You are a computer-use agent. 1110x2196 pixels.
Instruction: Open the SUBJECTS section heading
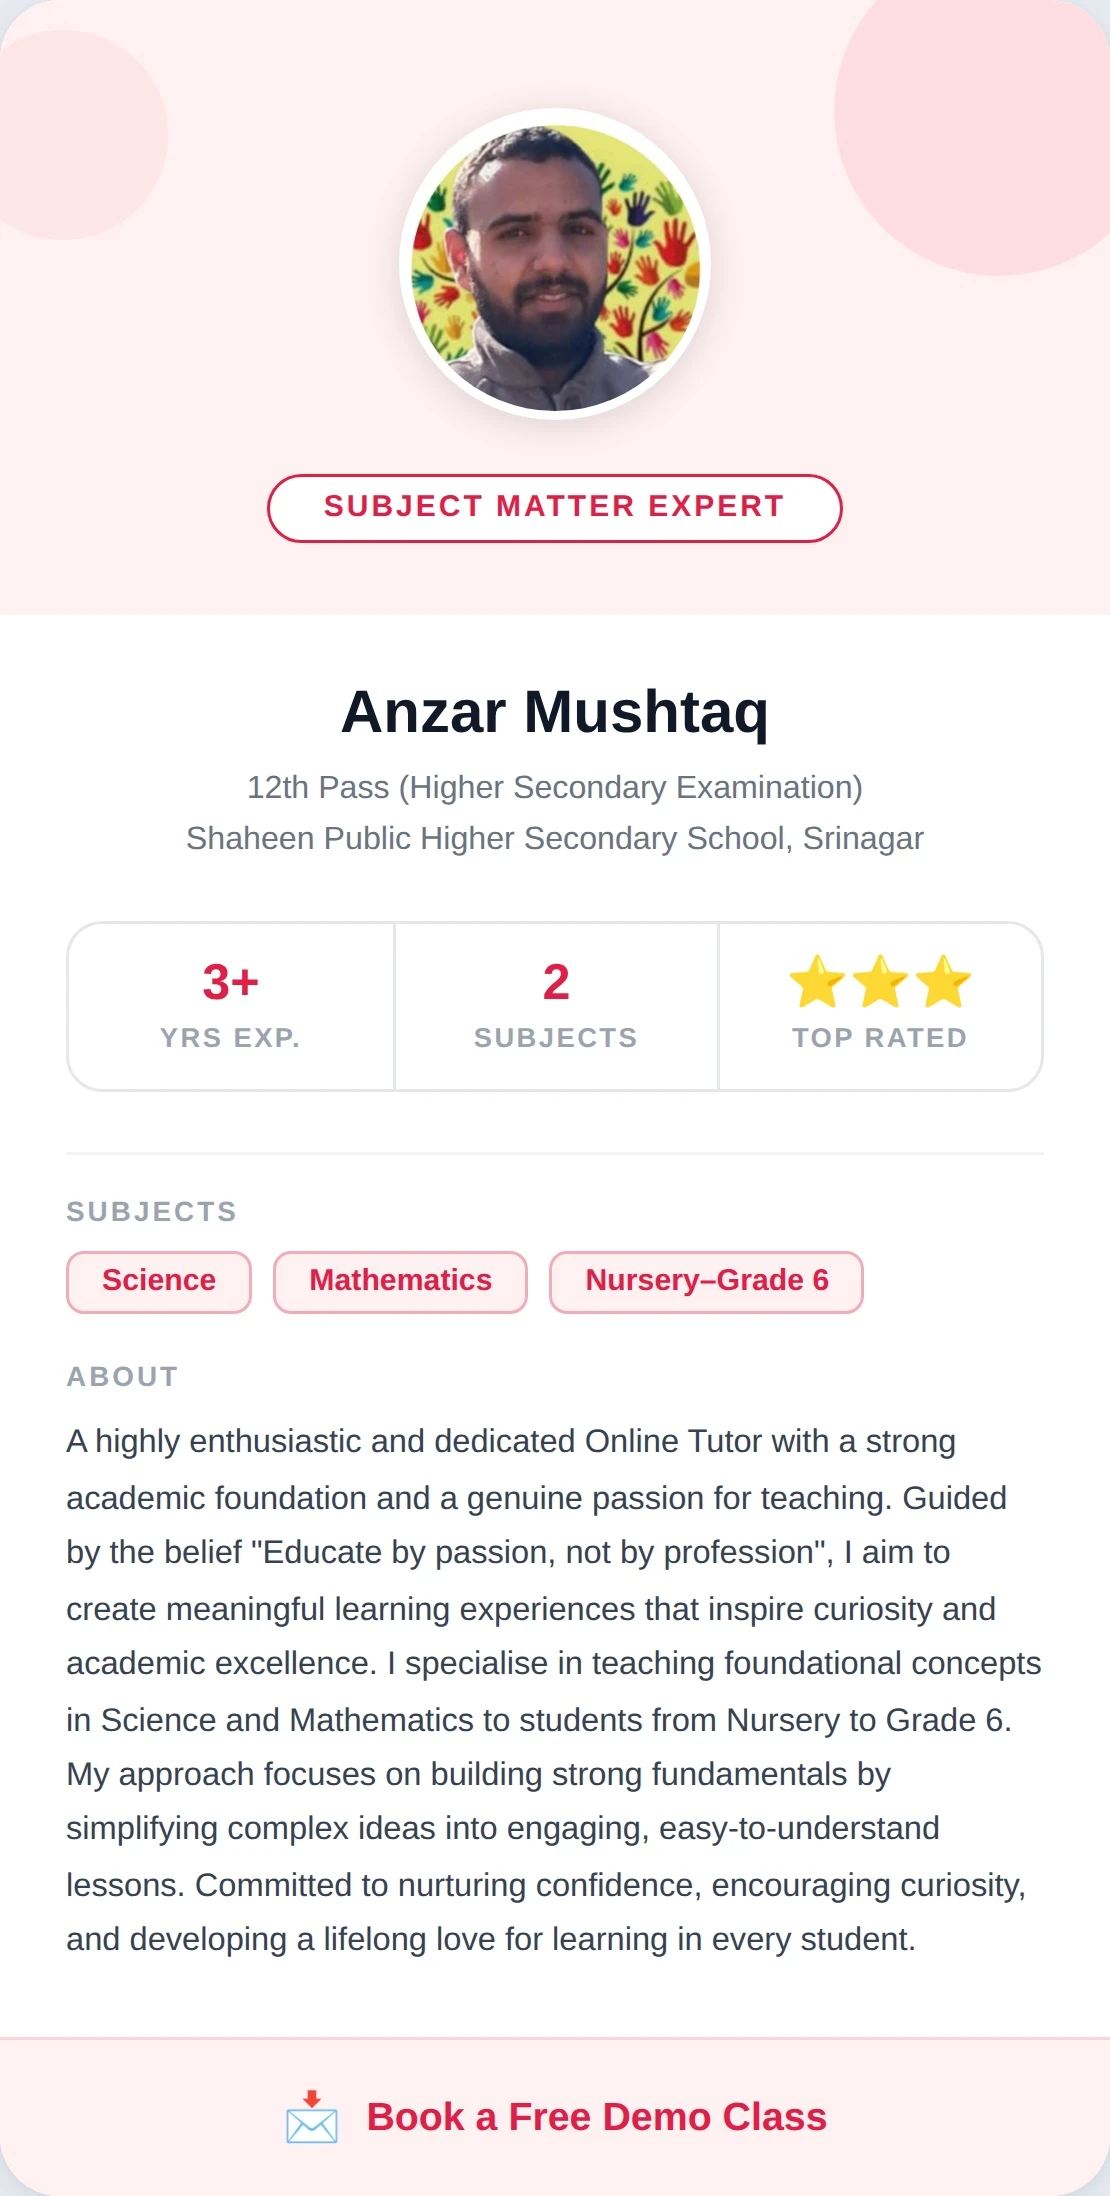152,1211
